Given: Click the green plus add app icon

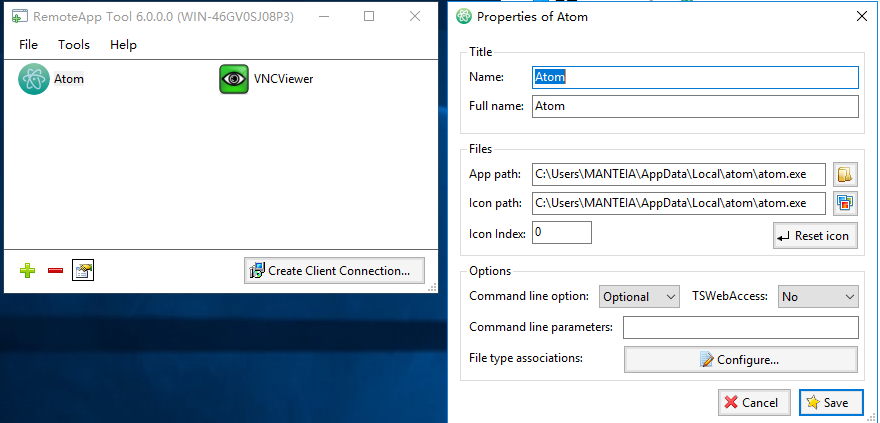Looking at the screenshot, I should pyautogui.click(x=27, y=271).
